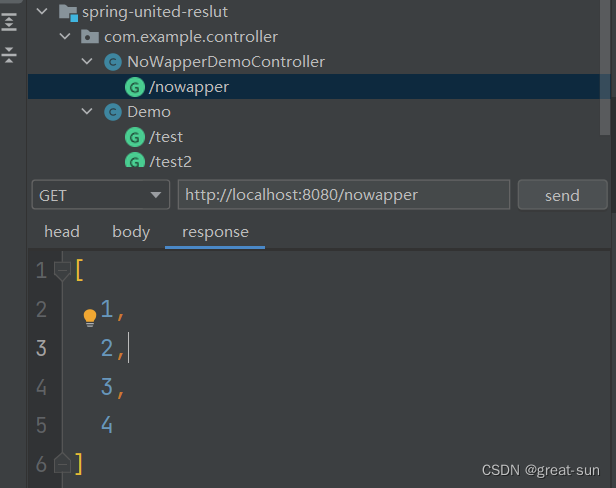Click the com.example.controller package icon
Screen dimensions: 616x488
(x=90, y=37)
